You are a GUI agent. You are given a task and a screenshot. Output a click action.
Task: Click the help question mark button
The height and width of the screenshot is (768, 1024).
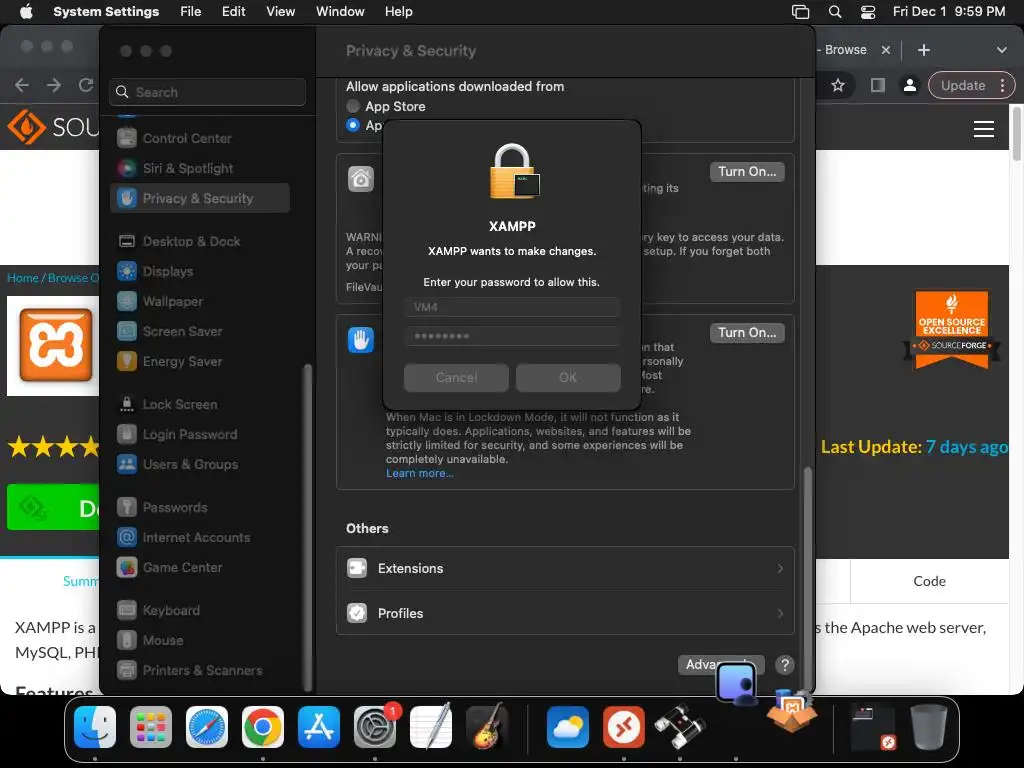click(784, 665)
